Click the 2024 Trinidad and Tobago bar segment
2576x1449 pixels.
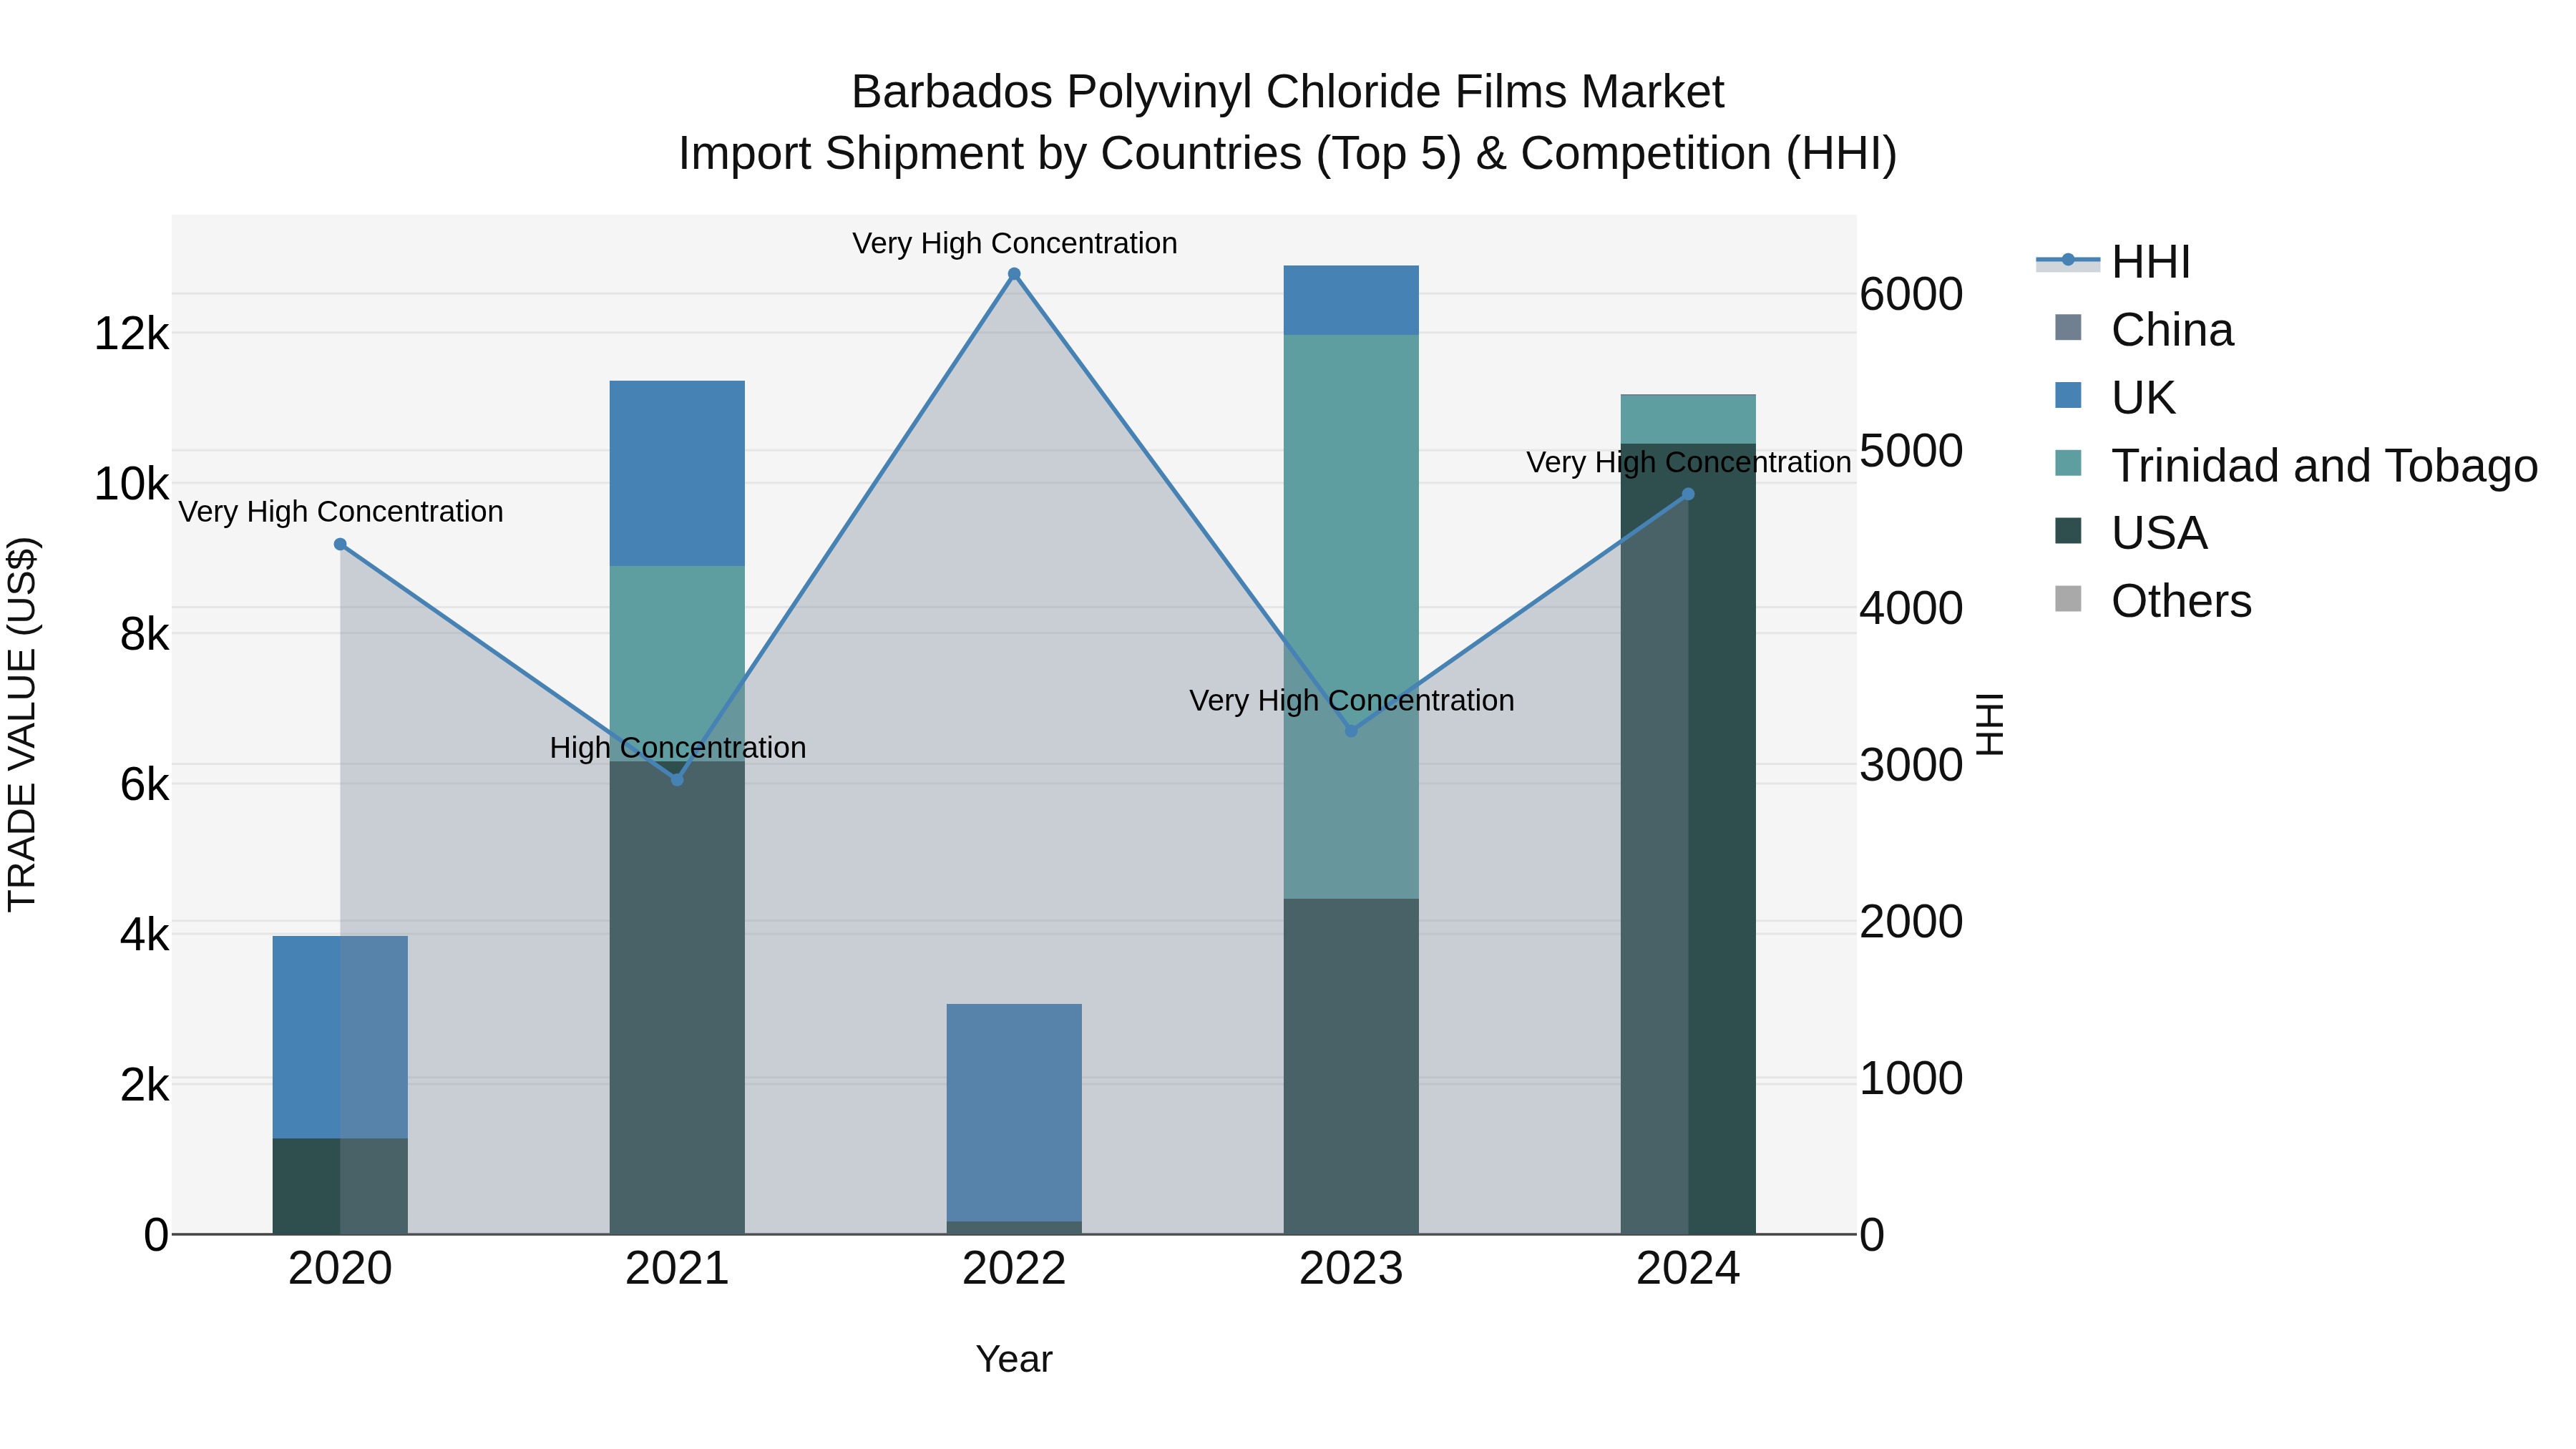pyautogui.click(x=1688, y=420)
